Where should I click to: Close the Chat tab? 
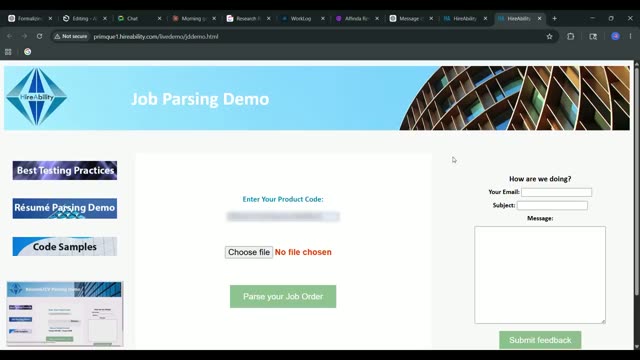click(x=159, y=18)
